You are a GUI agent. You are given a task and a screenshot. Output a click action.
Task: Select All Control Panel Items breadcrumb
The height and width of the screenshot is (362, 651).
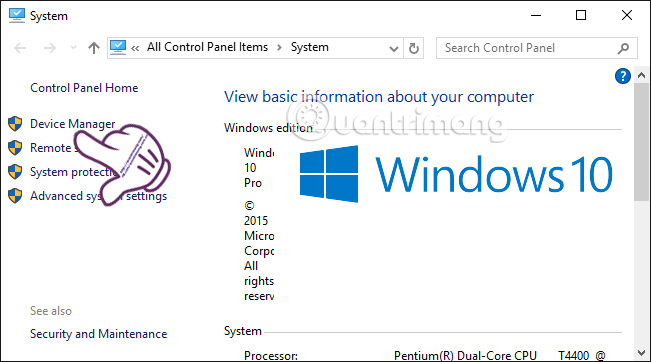coord(208,47)
